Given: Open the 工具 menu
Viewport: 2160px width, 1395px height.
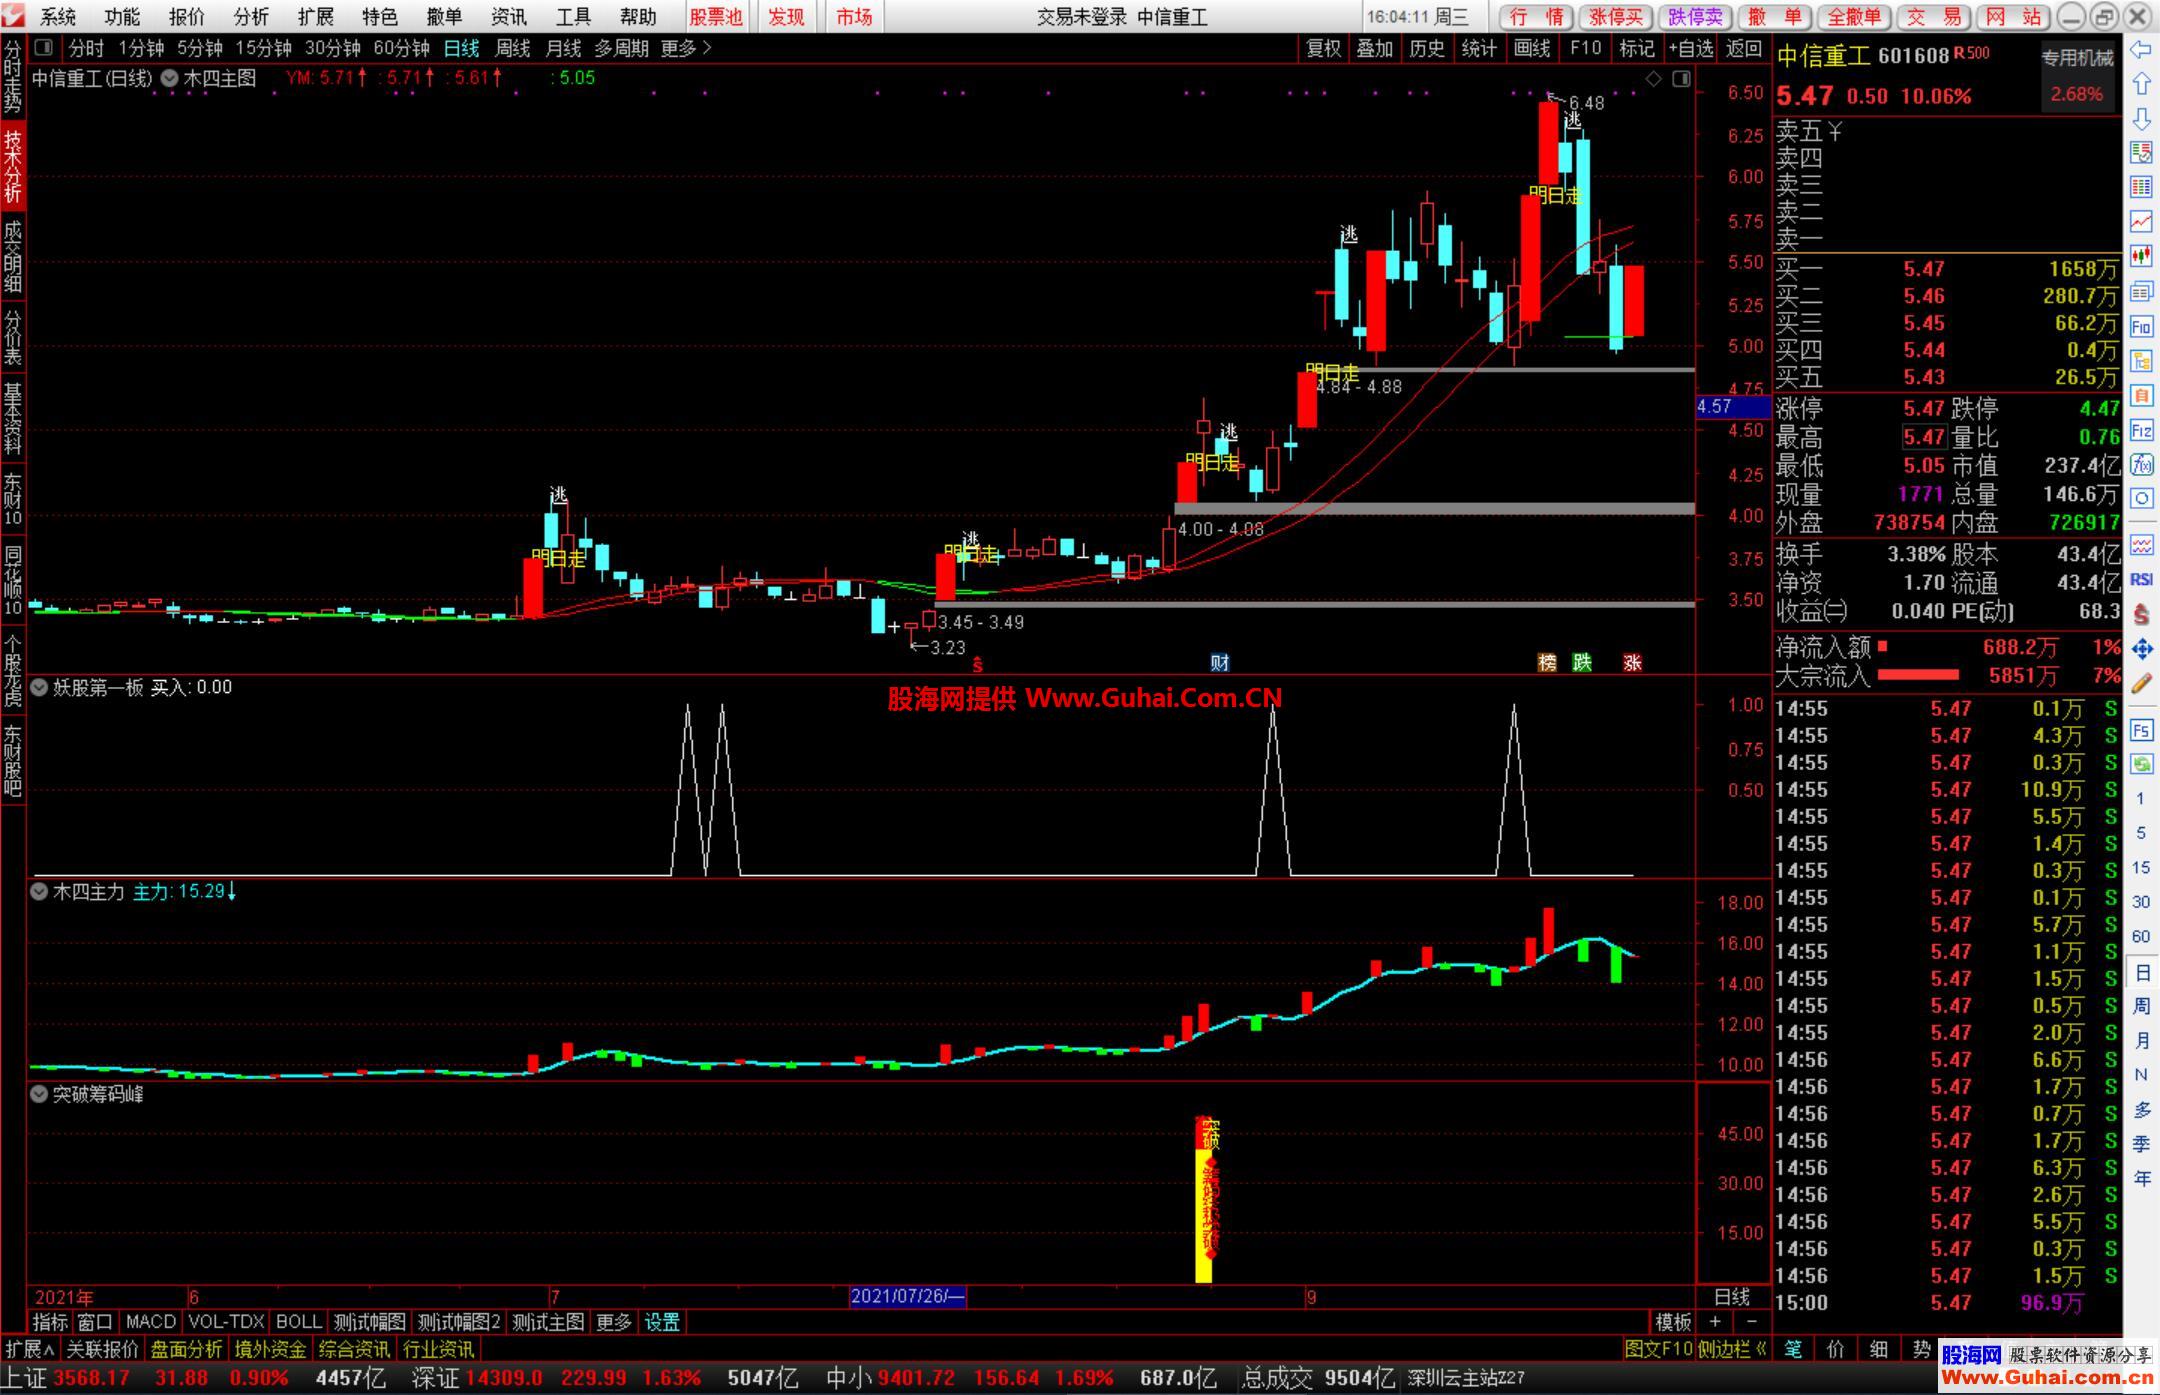Looking at the screenshot, I should (x=573, y=17).
